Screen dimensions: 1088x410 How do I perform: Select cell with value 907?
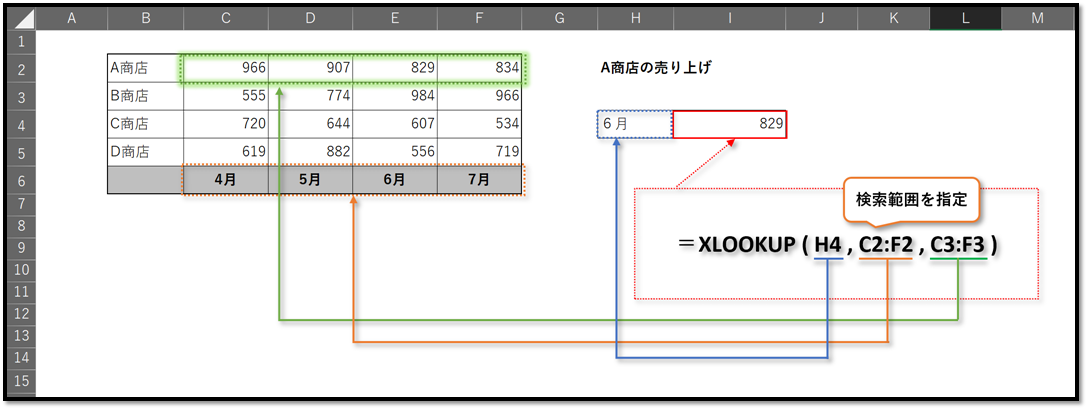coord(310,68)
